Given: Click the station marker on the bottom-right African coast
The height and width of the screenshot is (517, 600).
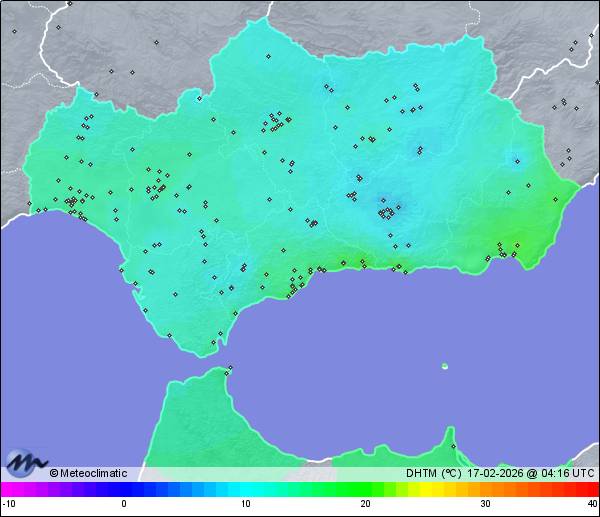Looking at the screenshot, I should pos(453,446).
